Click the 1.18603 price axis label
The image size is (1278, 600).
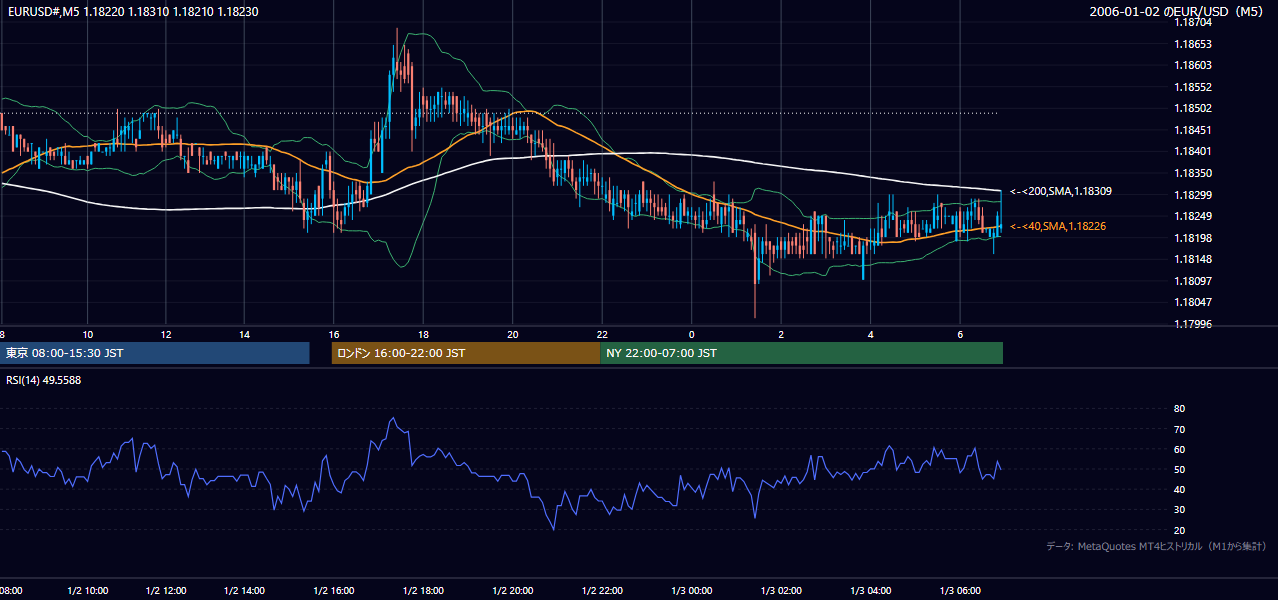click(1193, 65)
